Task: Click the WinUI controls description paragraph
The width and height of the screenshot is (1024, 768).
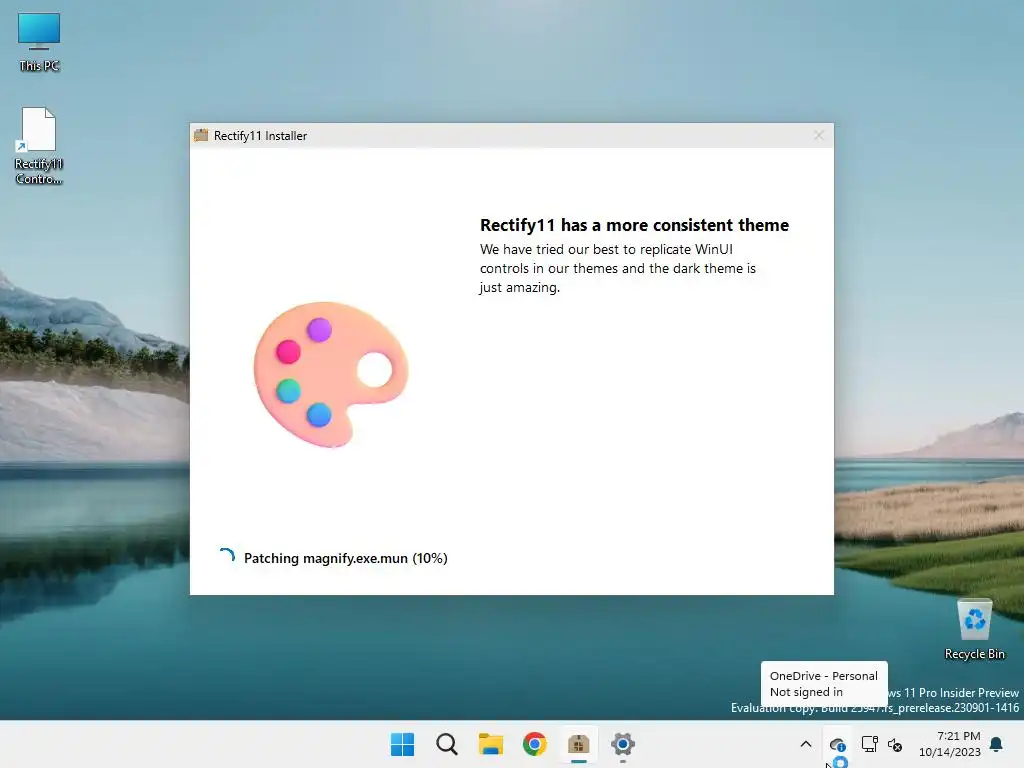Action: coord(618,268)
